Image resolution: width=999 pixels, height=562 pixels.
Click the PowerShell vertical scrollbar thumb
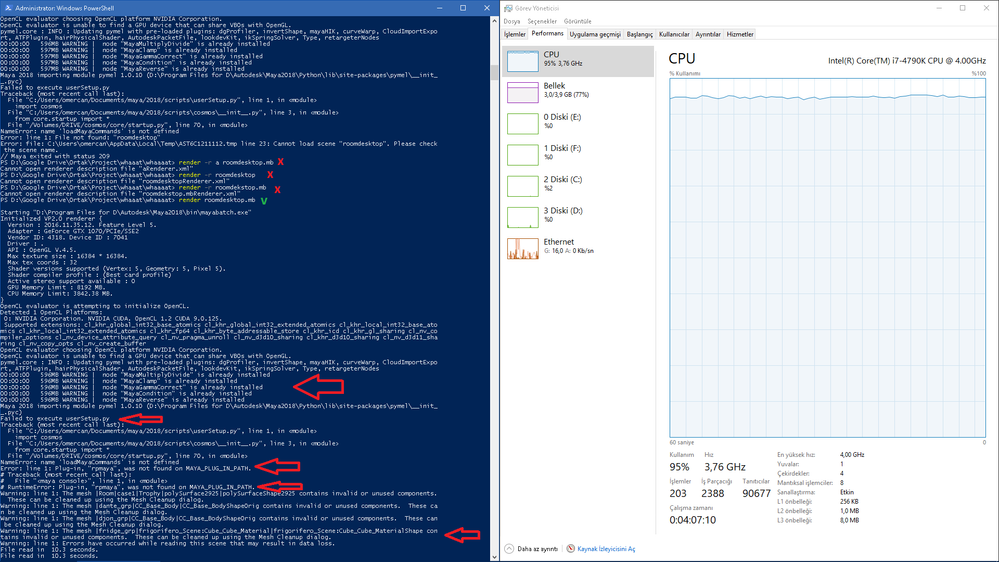[x=494, y=71]
